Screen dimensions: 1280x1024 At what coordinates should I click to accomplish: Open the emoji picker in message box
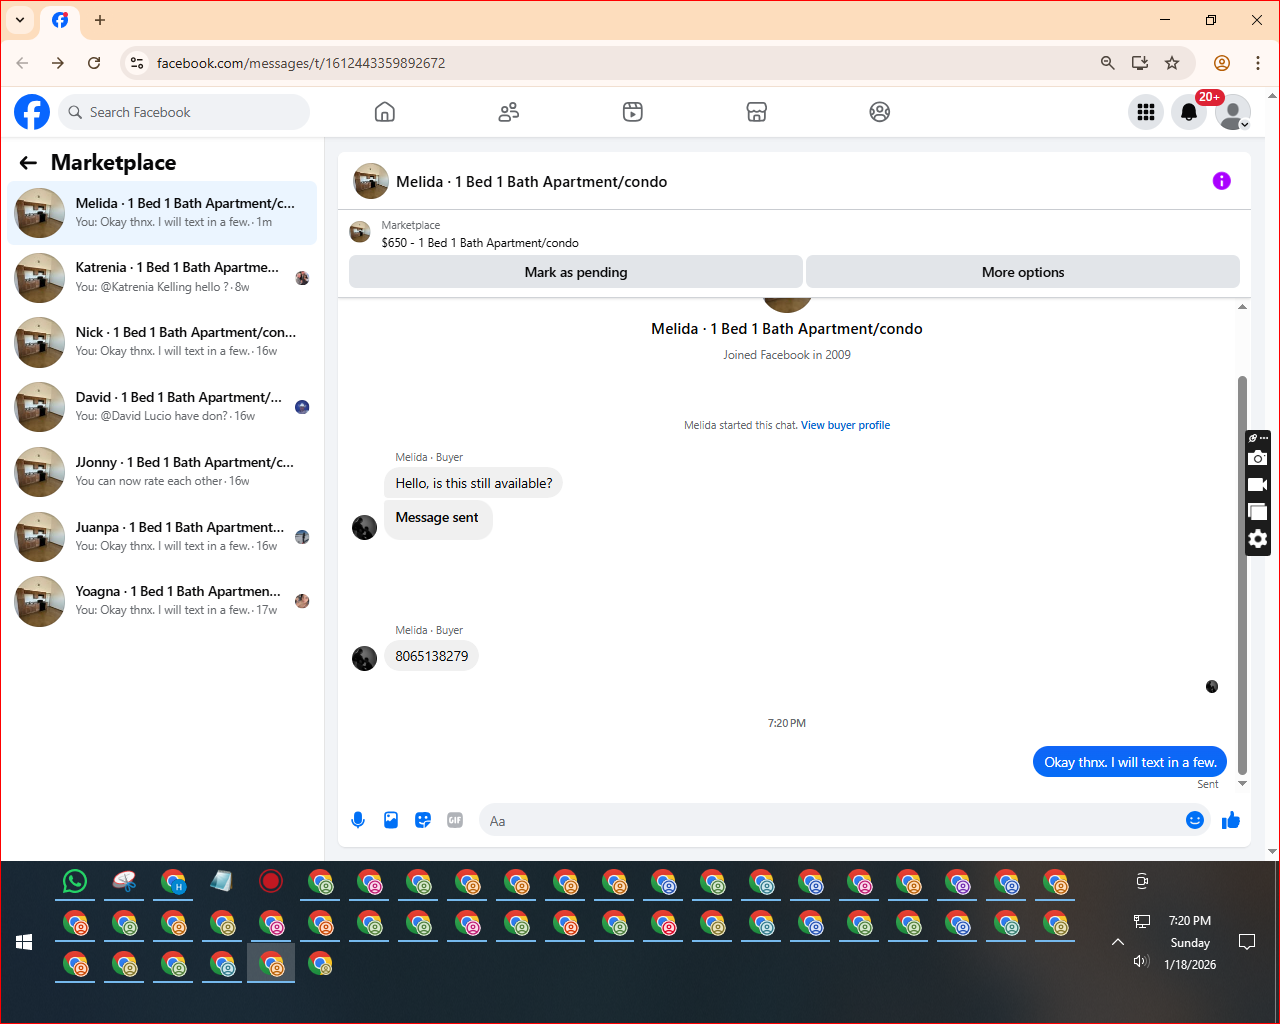1195,820
